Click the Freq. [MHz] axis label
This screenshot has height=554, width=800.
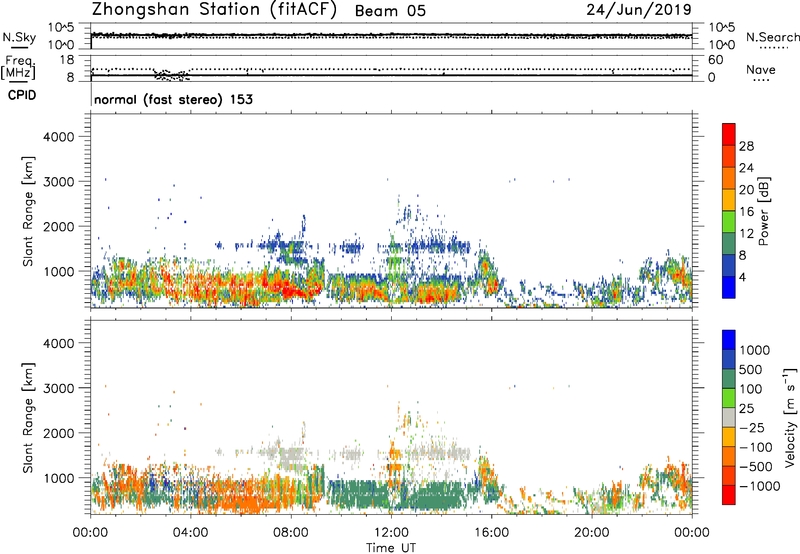(x=18, y=67)
